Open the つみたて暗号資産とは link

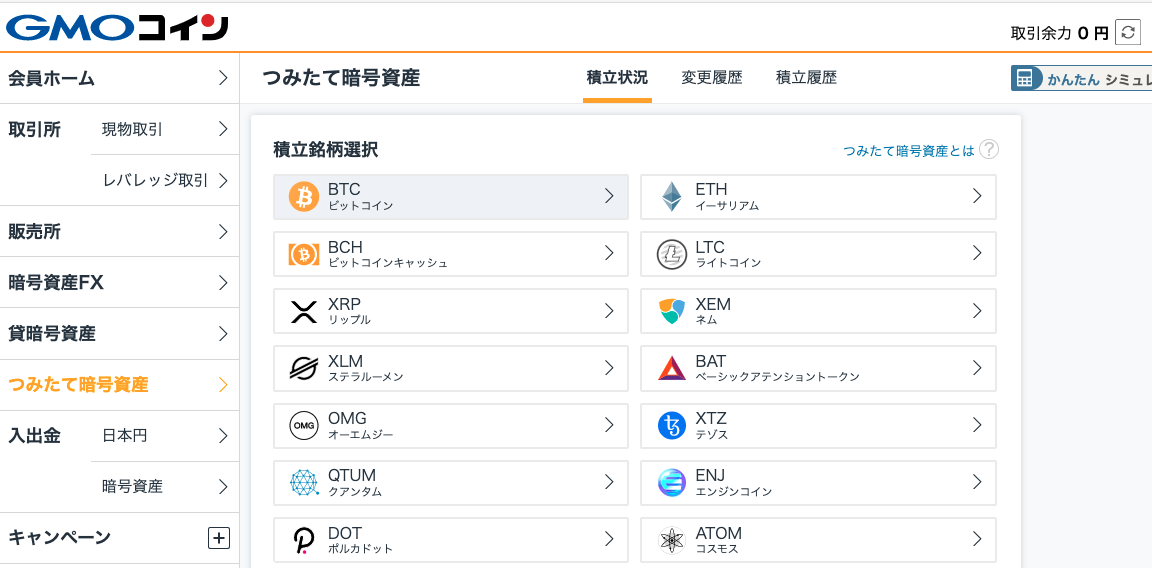909,151
